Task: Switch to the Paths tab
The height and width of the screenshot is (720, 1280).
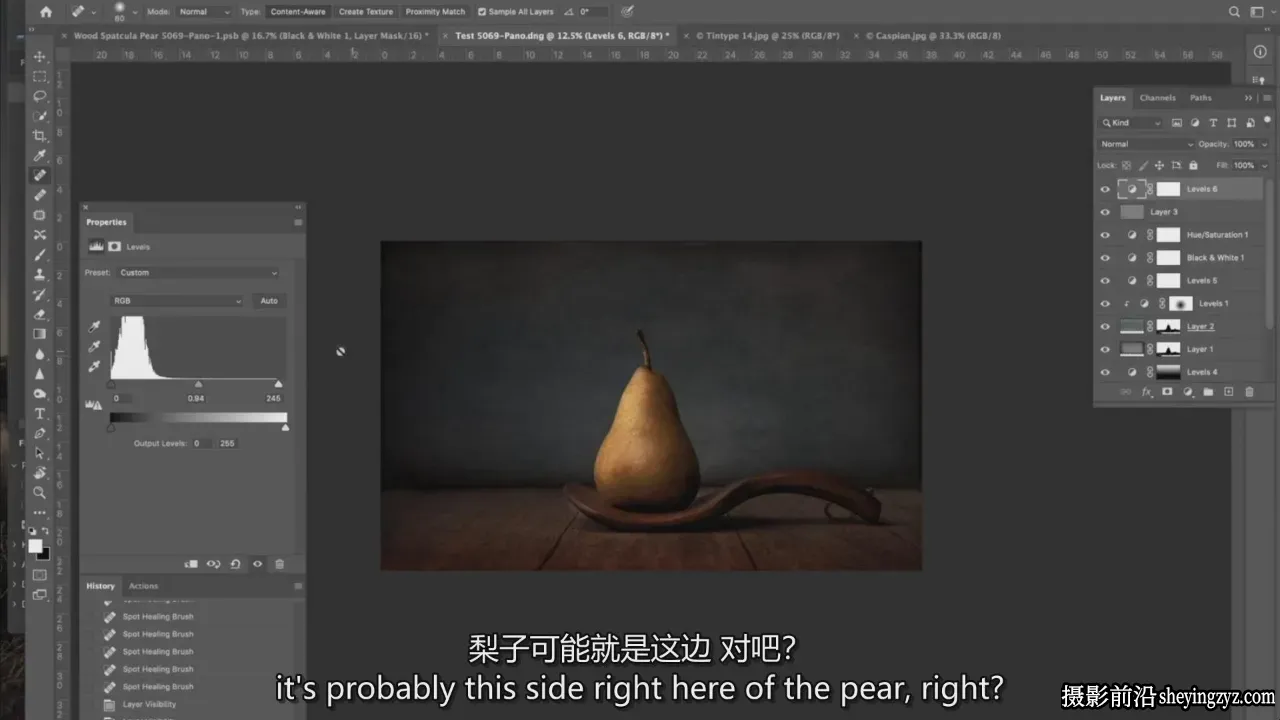Action: pyautogui.click(x=1201, y=98)
